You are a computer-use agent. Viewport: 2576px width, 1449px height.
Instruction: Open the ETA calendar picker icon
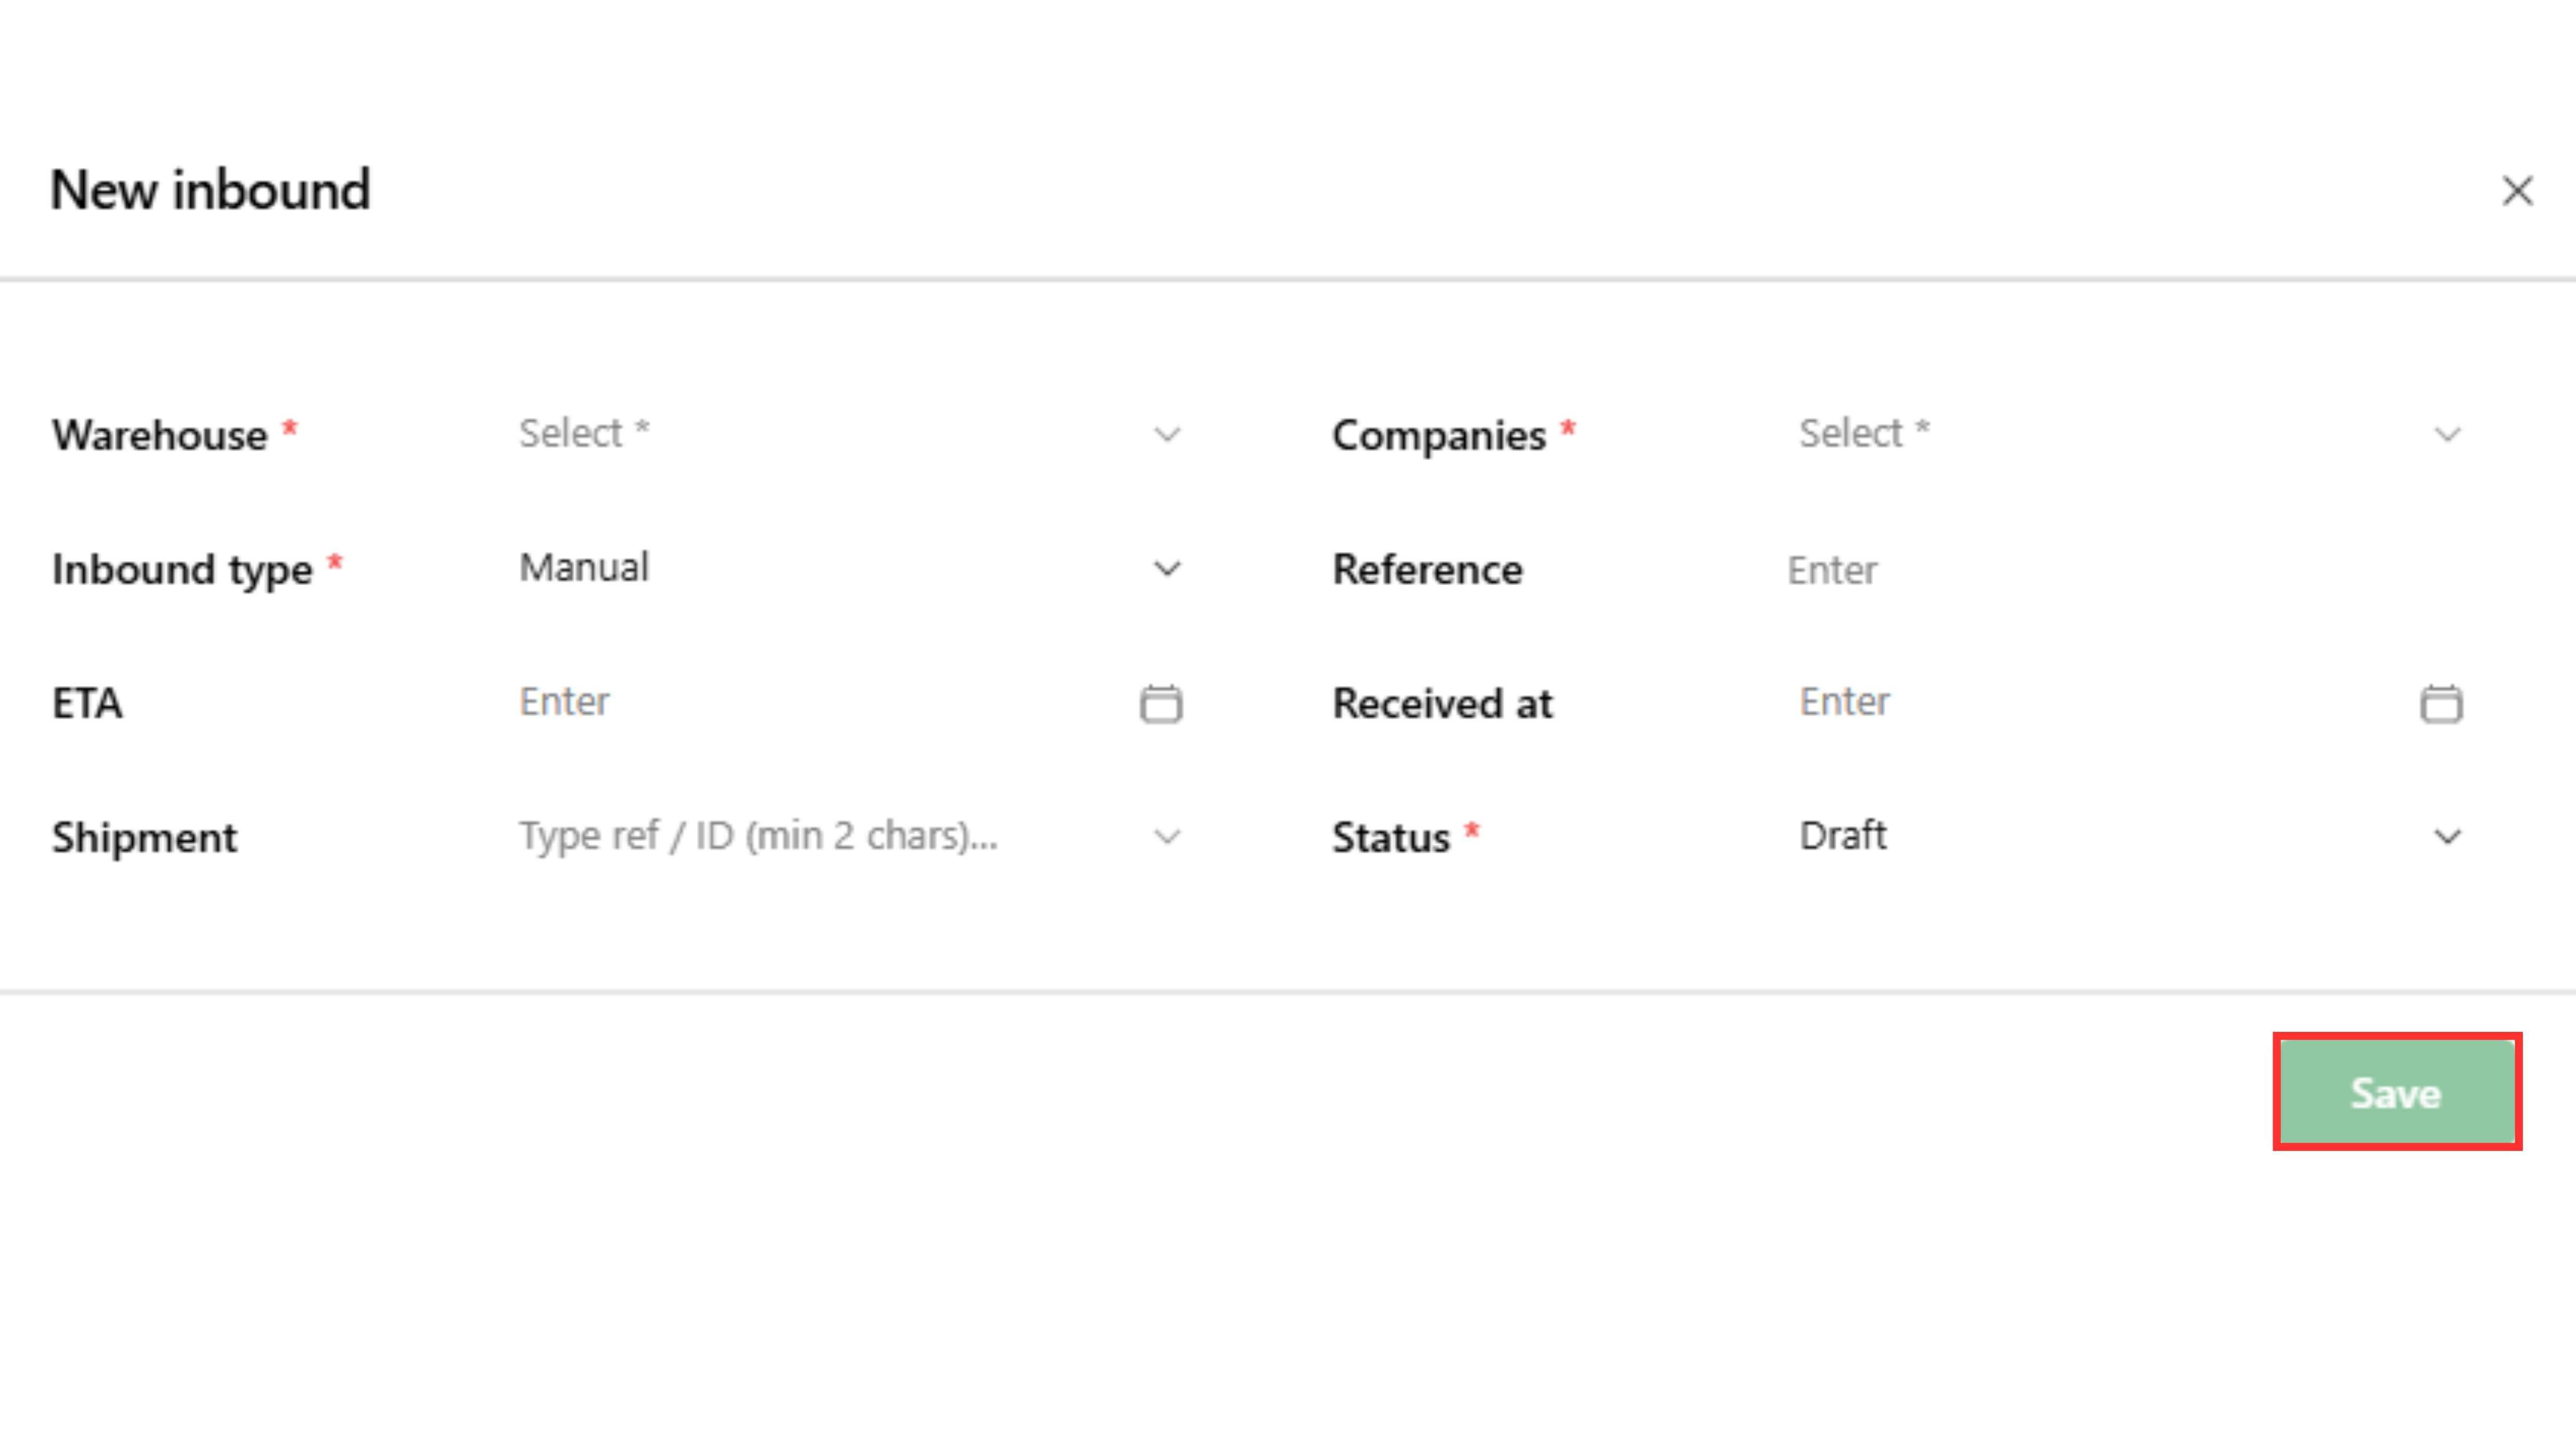pyautogui.click(x=1160, y=704)
